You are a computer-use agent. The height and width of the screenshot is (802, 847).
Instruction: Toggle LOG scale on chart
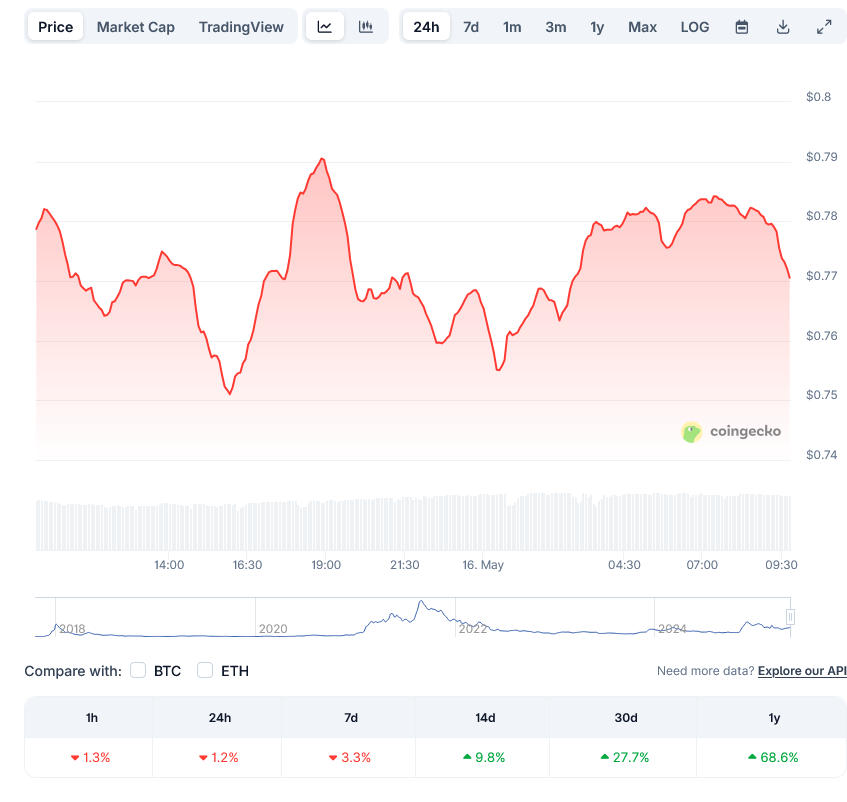click(694, 27)
